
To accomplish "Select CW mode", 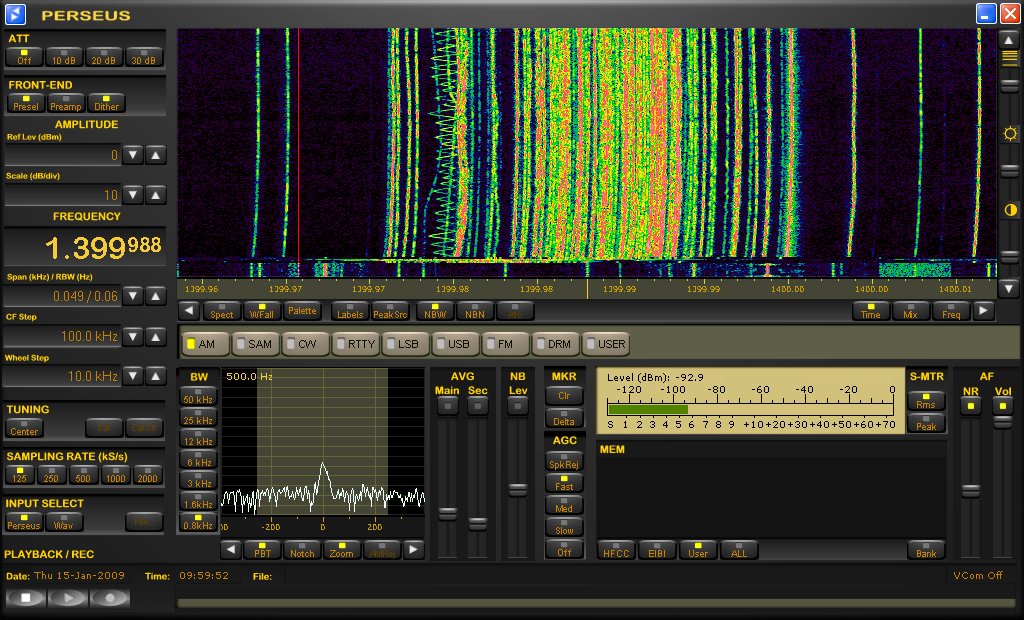I will pos(305,344).
